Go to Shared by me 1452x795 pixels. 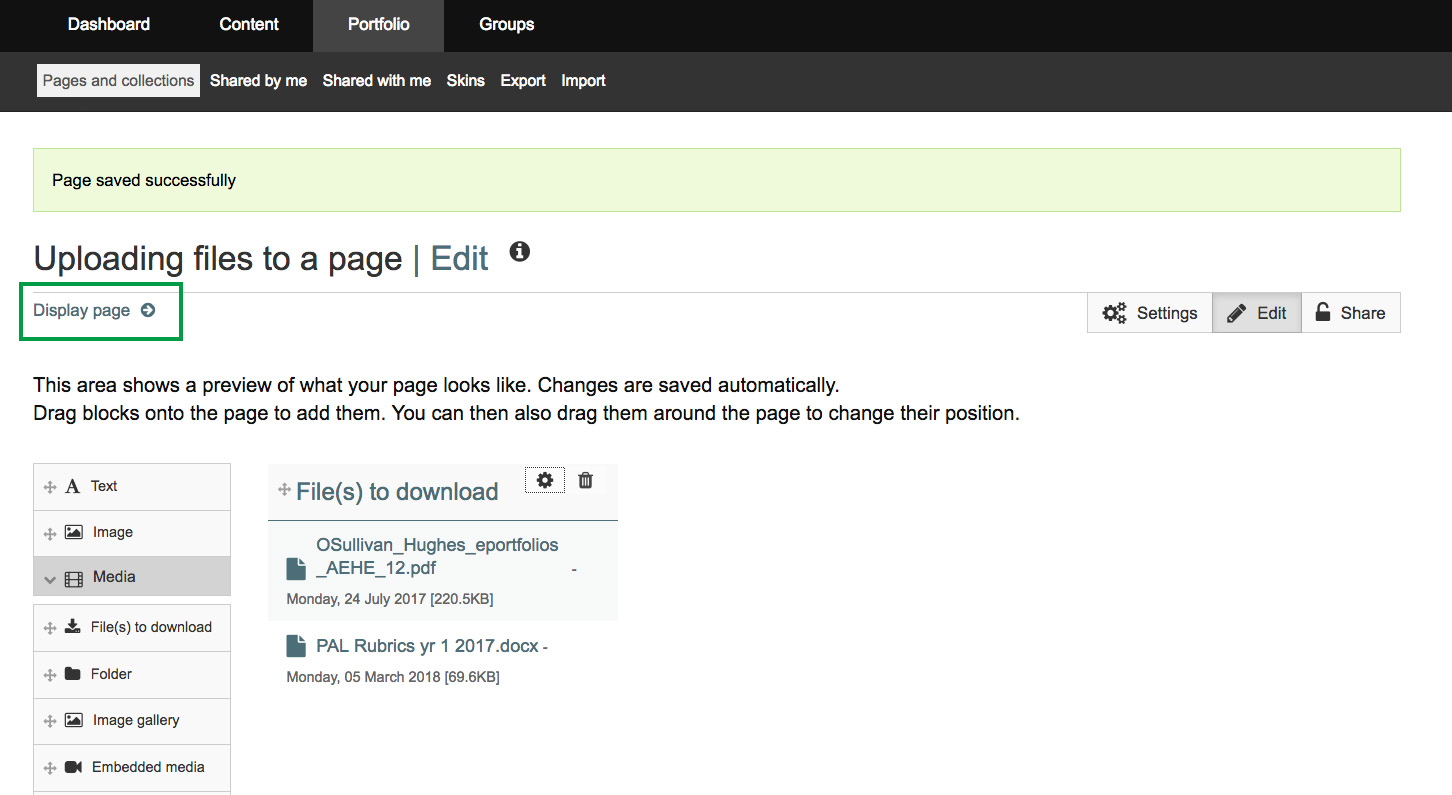(258, 81)
